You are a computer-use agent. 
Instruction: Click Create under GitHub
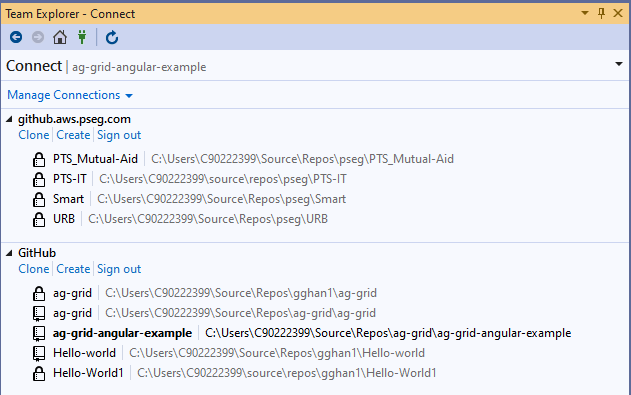[73, 269]
